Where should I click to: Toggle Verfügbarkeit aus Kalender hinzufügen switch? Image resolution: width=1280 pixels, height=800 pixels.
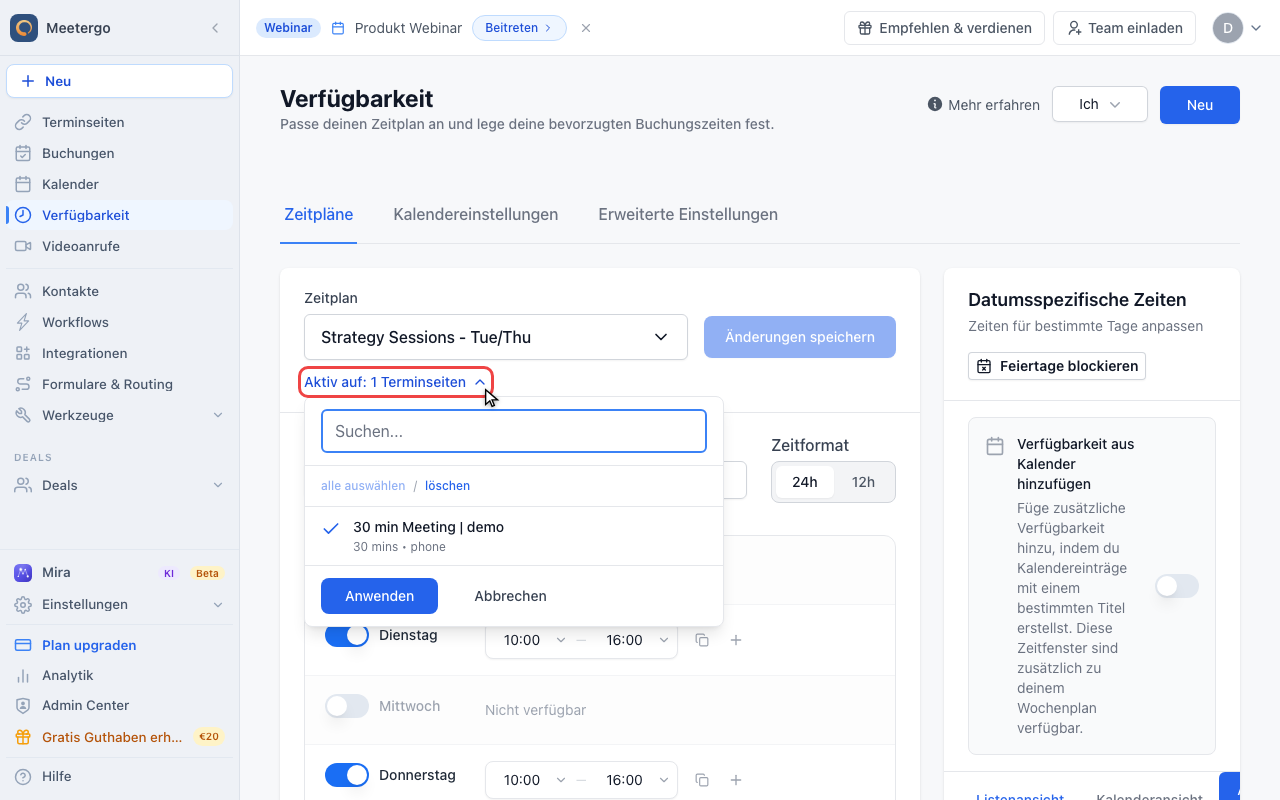[x=1177, y=586]
